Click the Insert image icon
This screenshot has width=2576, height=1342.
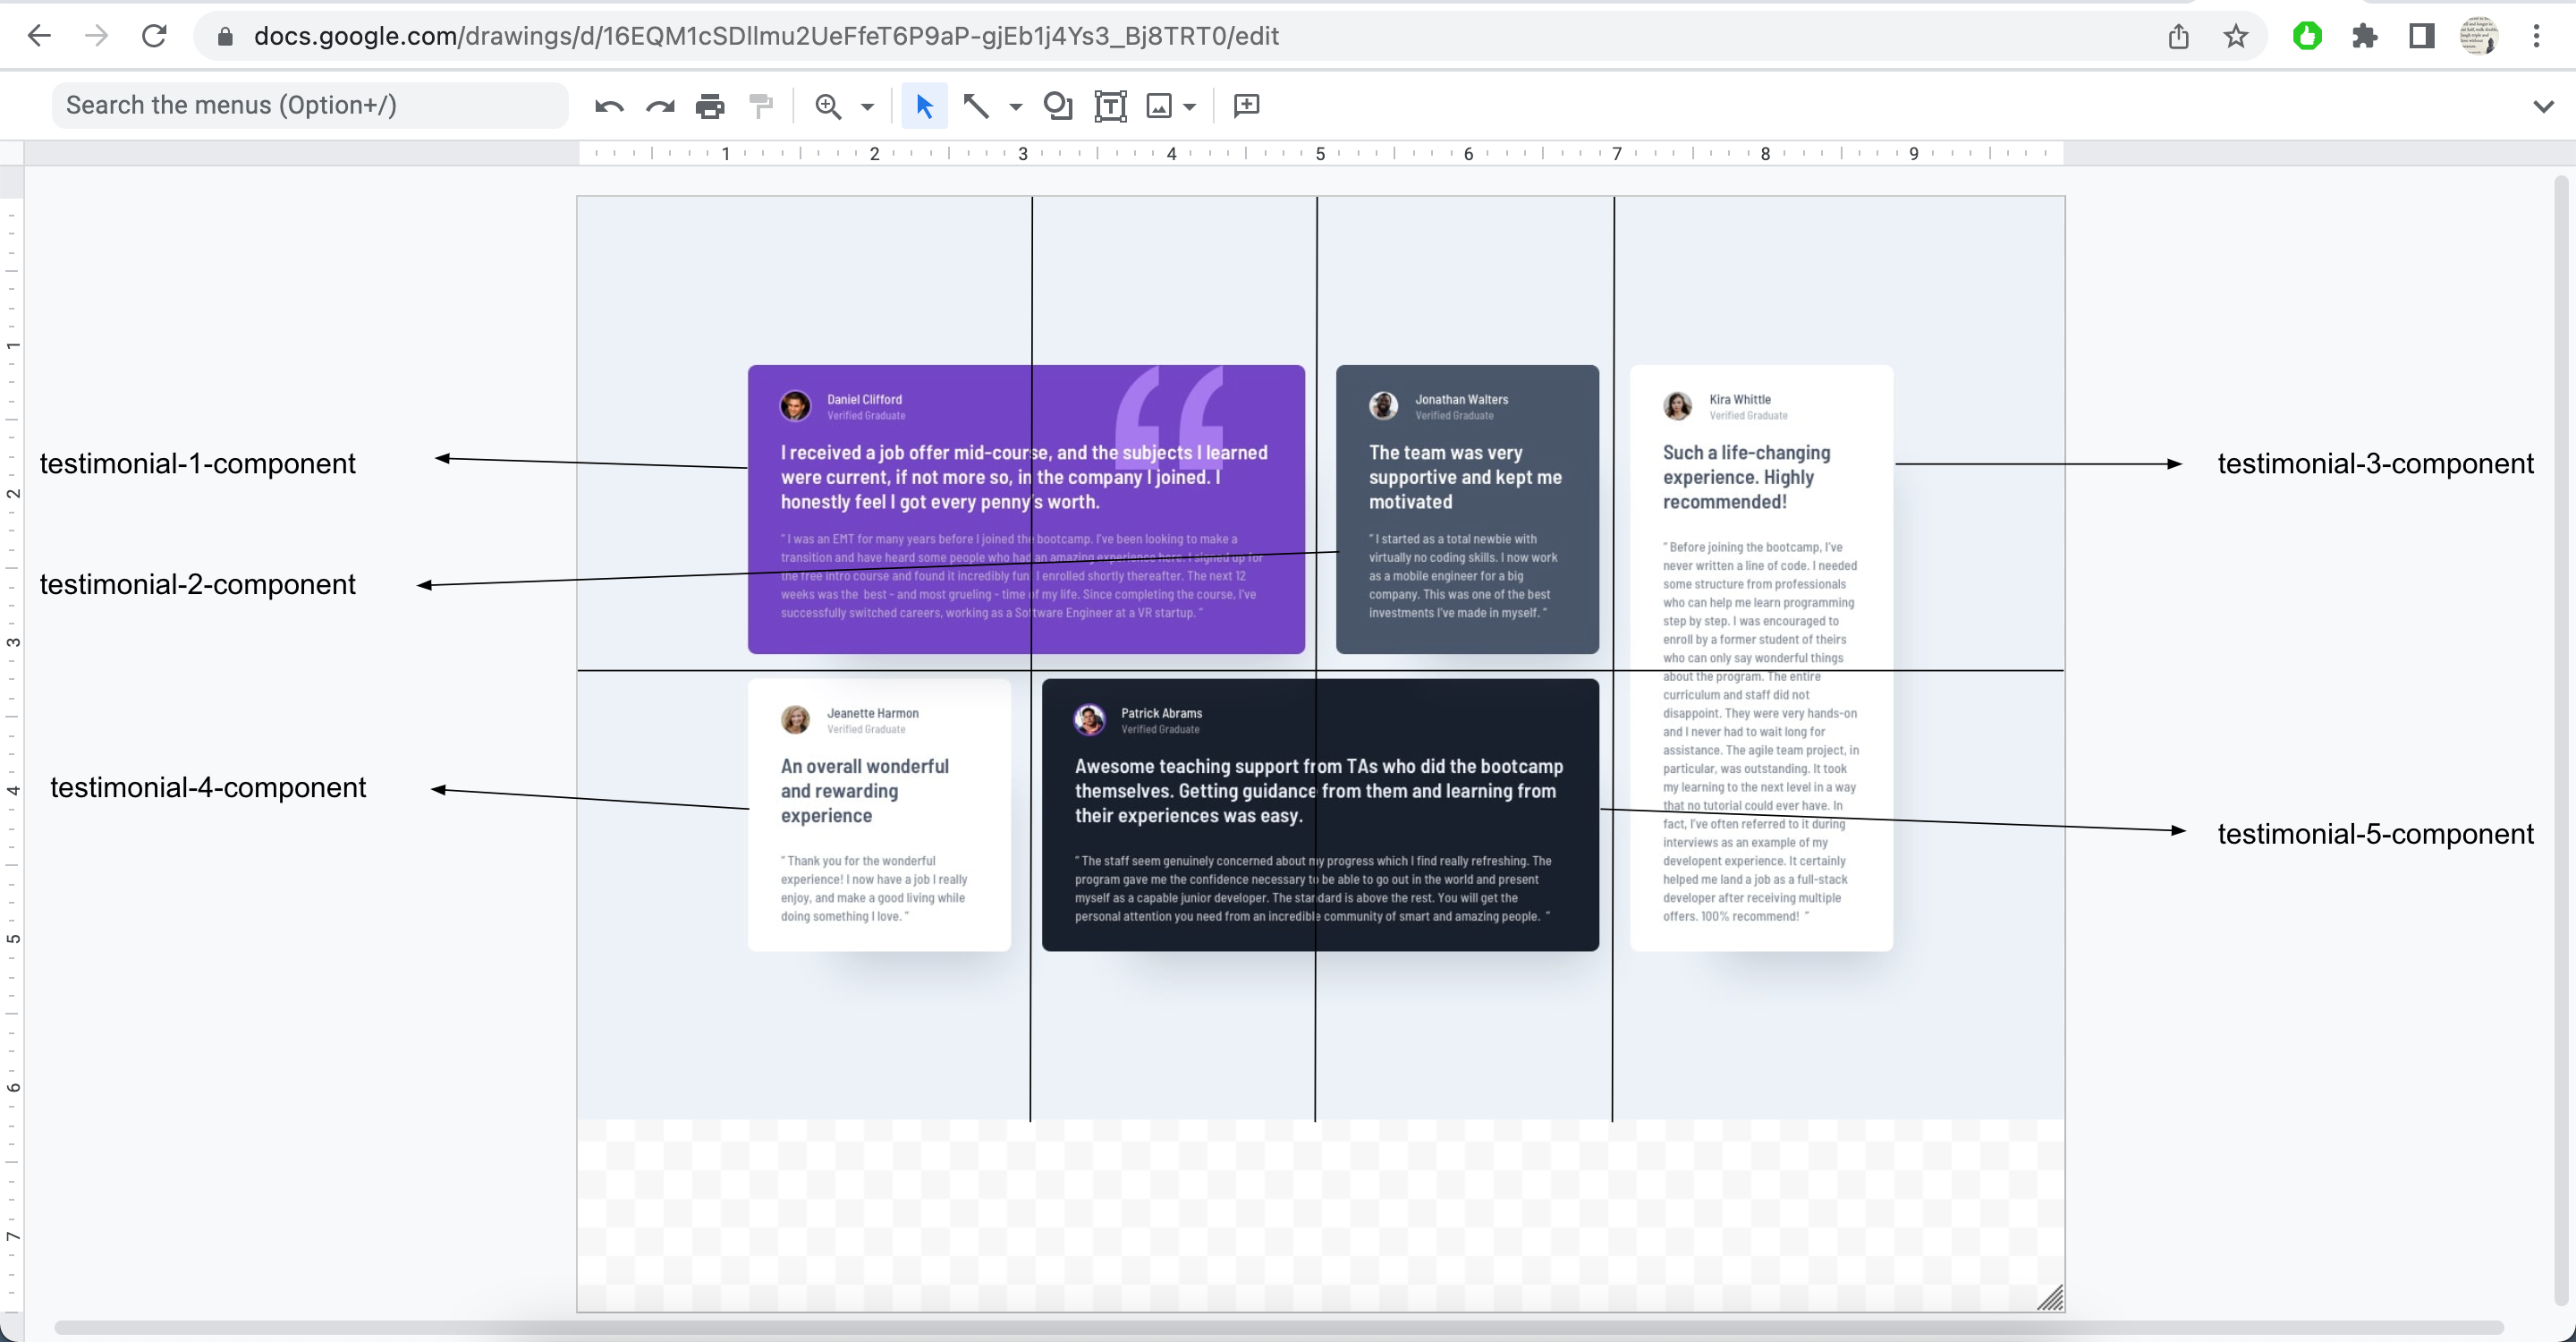tap(1159, 106)
